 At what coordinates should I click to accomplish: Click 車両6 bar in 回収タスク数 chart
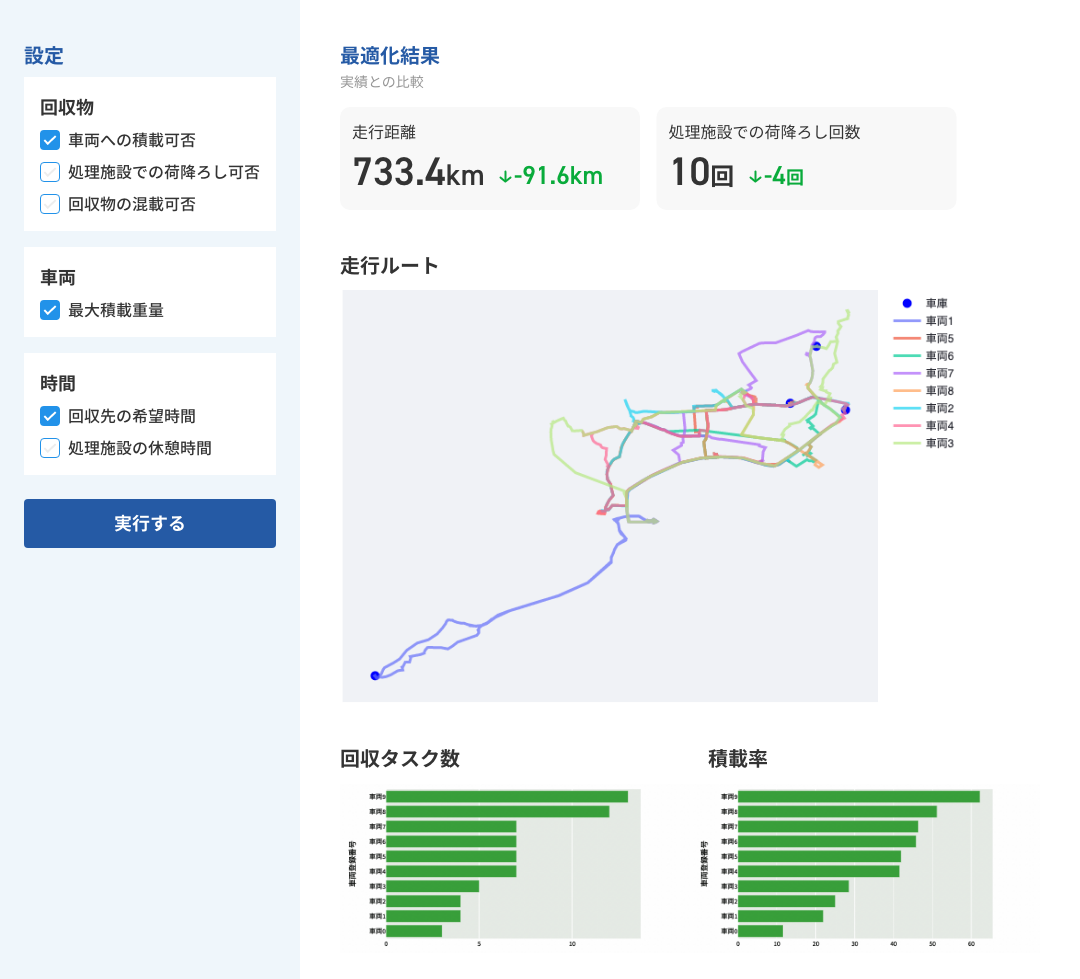(451, 841)
